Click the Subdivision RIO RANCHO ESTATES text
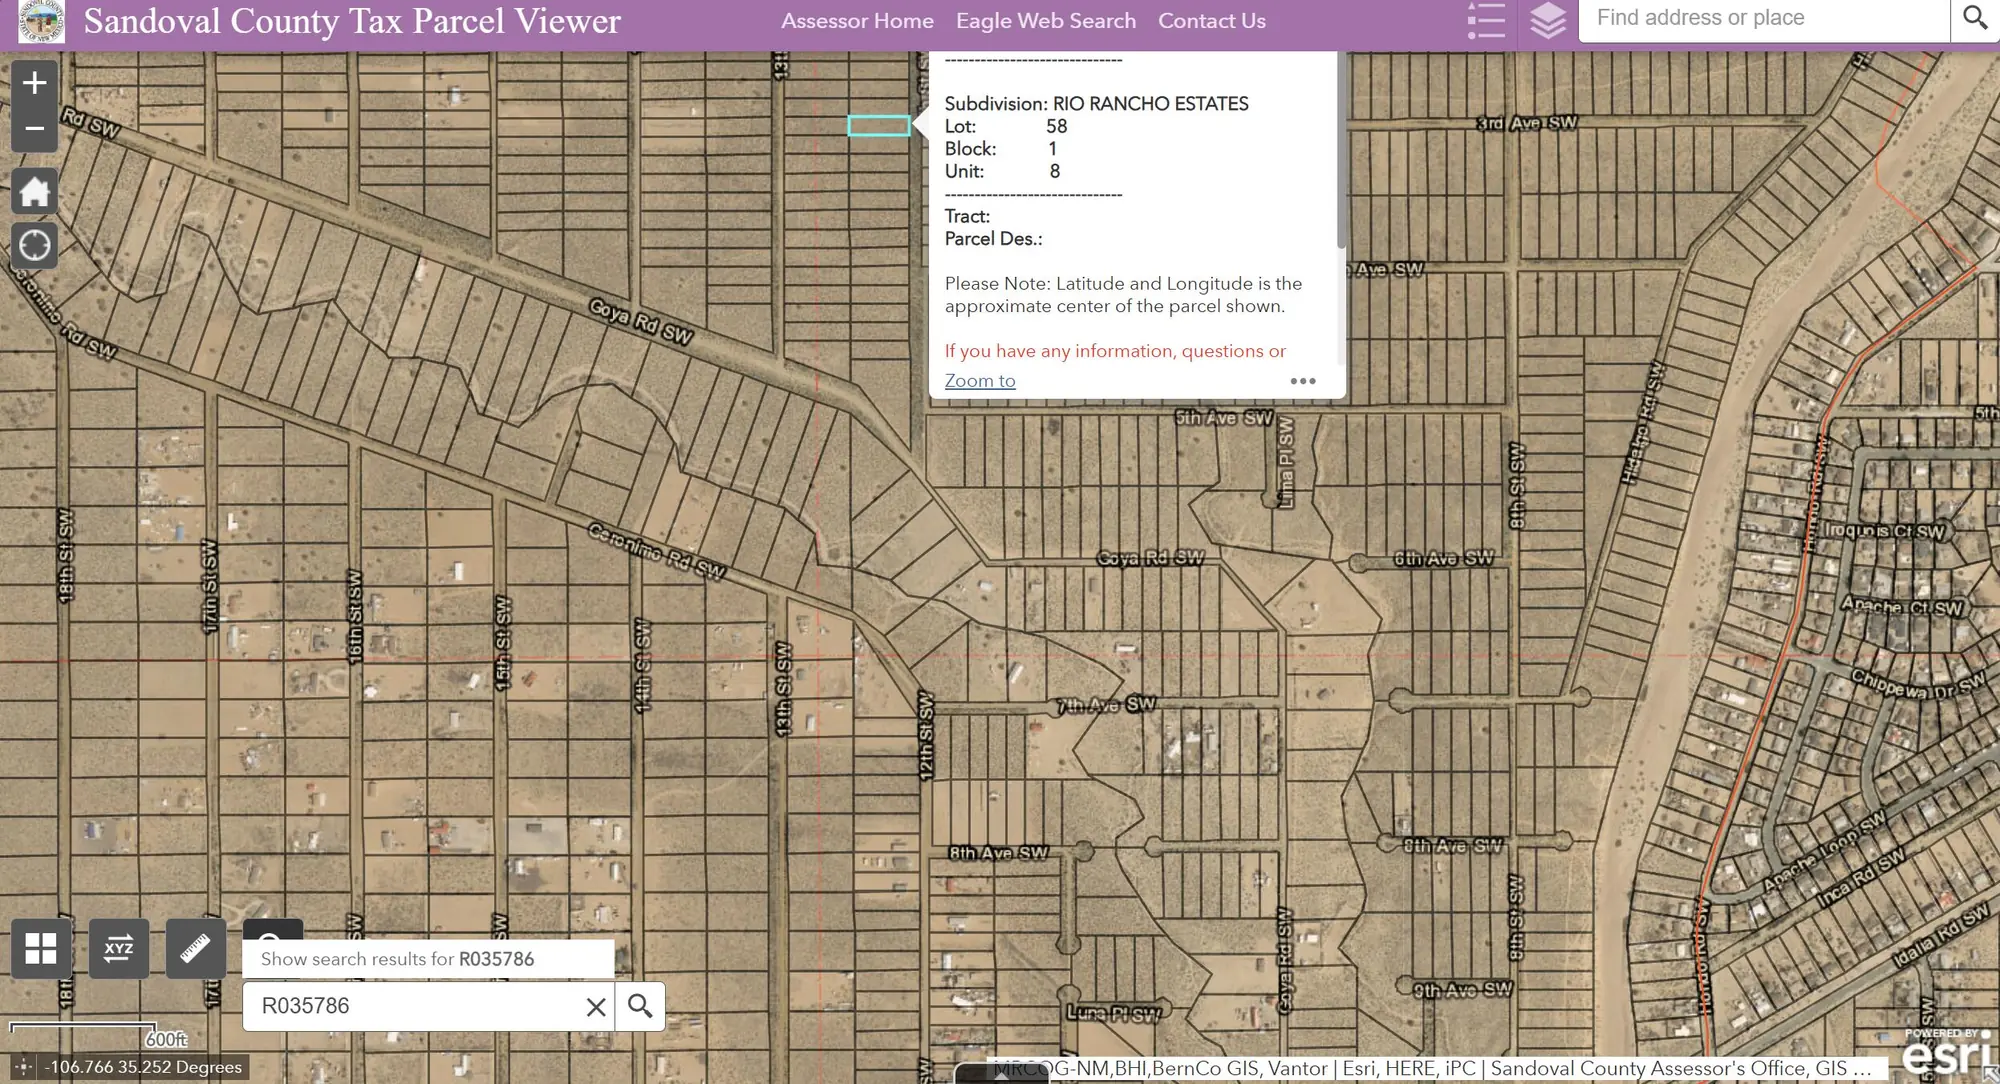The height and width of the screenshot is (1084, 2000). 1096,104
